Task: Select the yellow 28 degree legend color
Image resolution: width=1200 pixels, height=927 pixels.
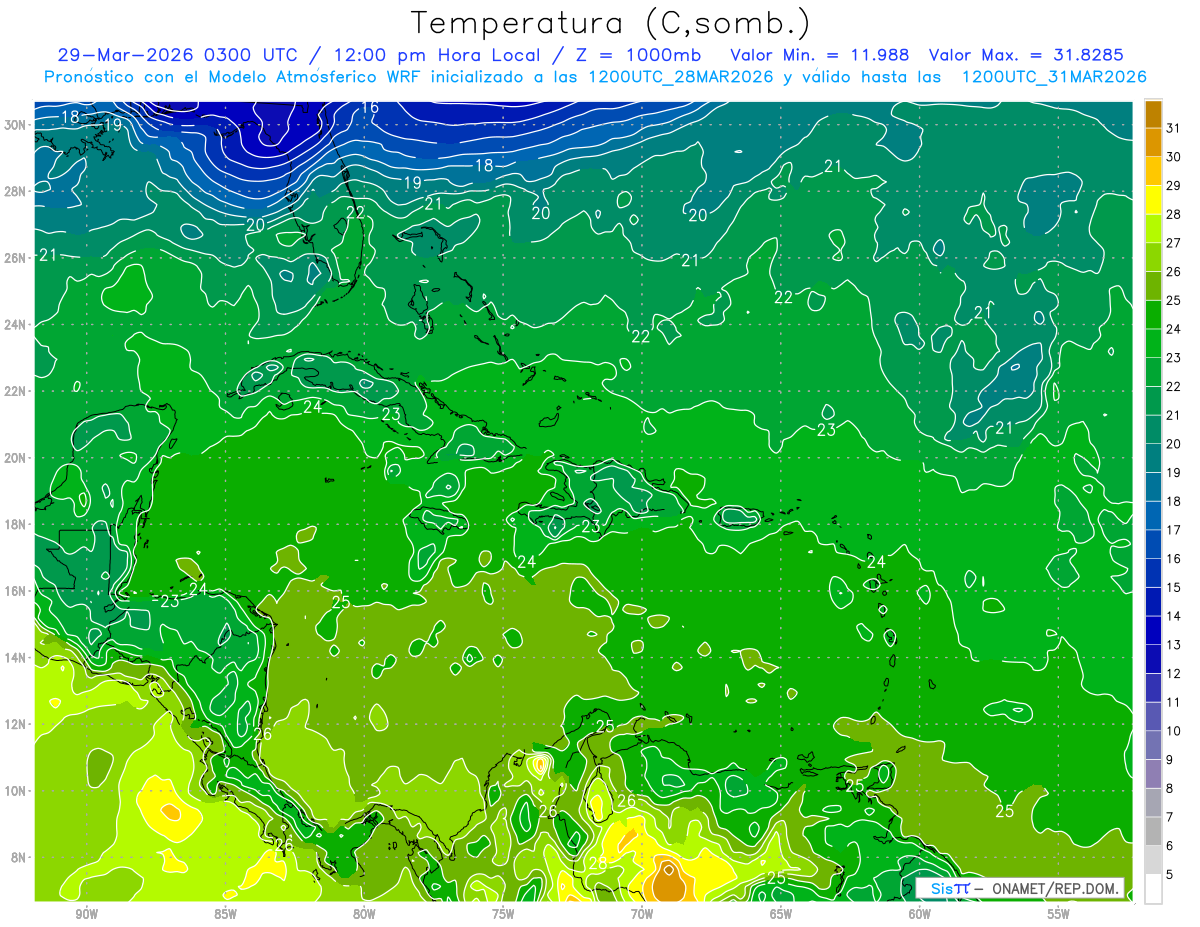Action: [x=1153, y=200]
